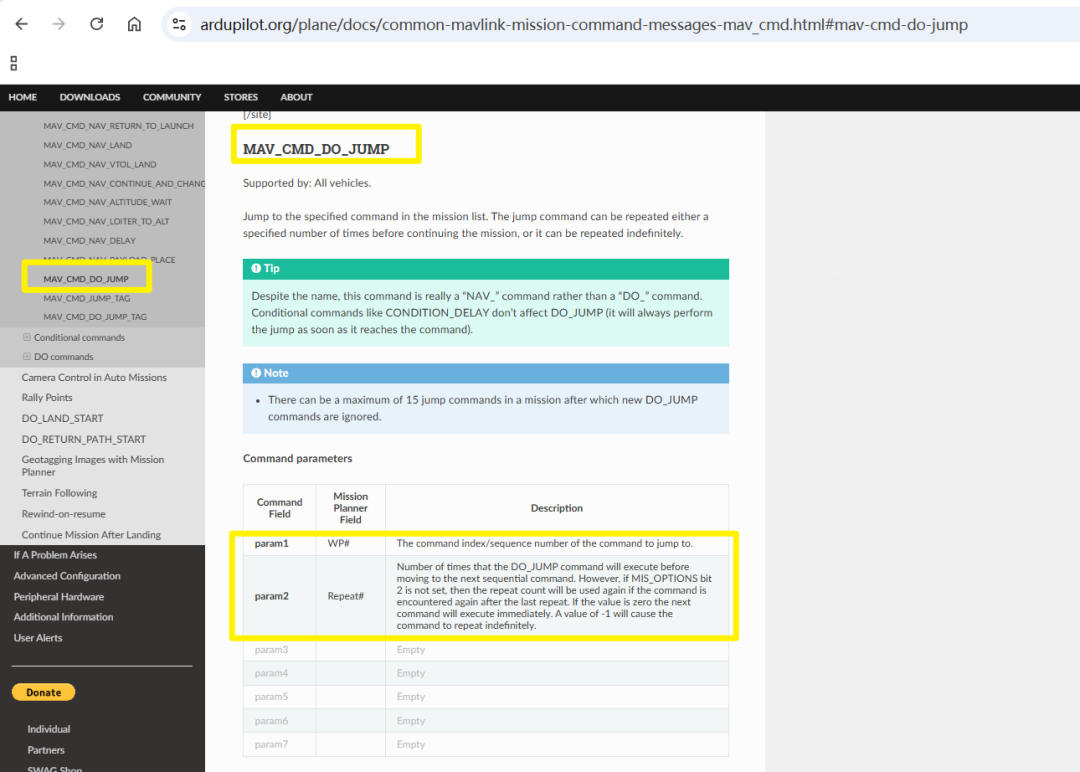The height and width of the screenshot is (772, 1080).
Task: Open MAV_CMD_NAV_LAND sidebar link
Action: tap(87, 145)
